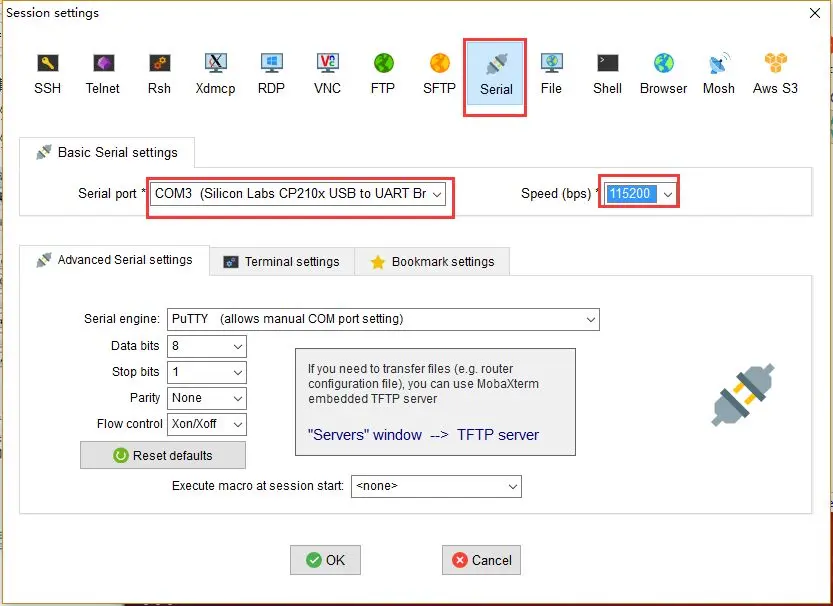The image size is (833, 606).
Task: Switch to the Terminal settings tab
Action: pos(282,262)
